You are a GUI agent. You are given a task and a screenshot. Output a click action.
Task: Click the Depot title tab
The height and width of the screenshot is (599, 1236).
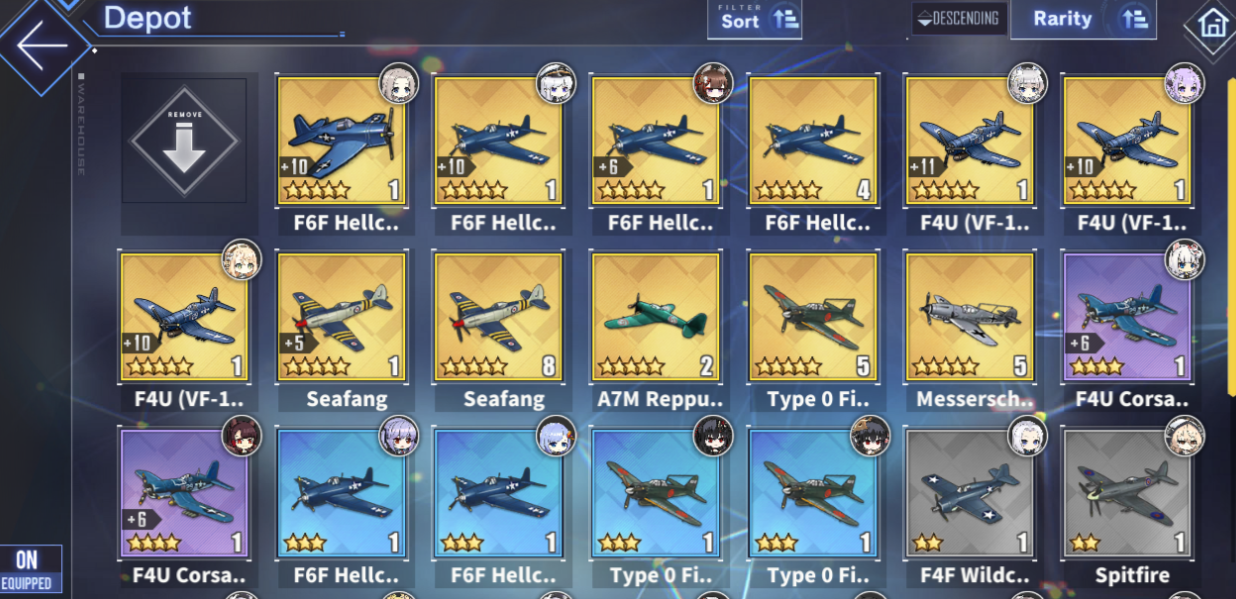tap(148, 17)
